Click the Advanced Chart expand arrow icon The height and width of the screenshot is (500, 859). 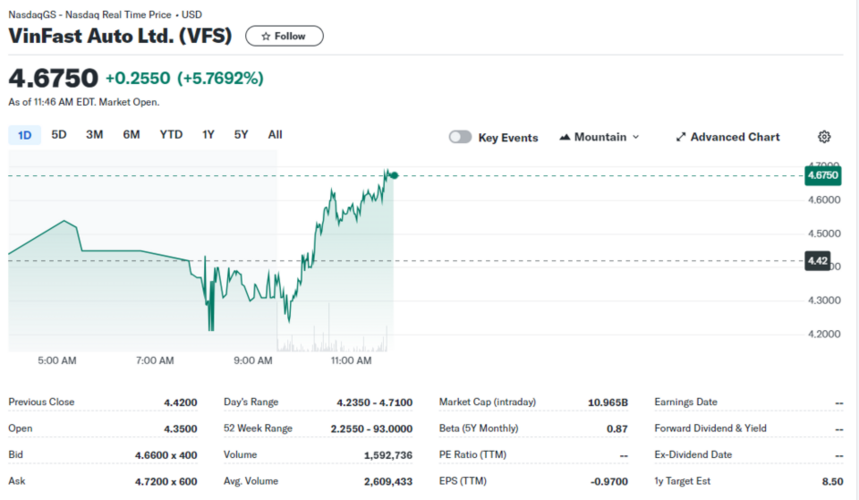(680, 137)
